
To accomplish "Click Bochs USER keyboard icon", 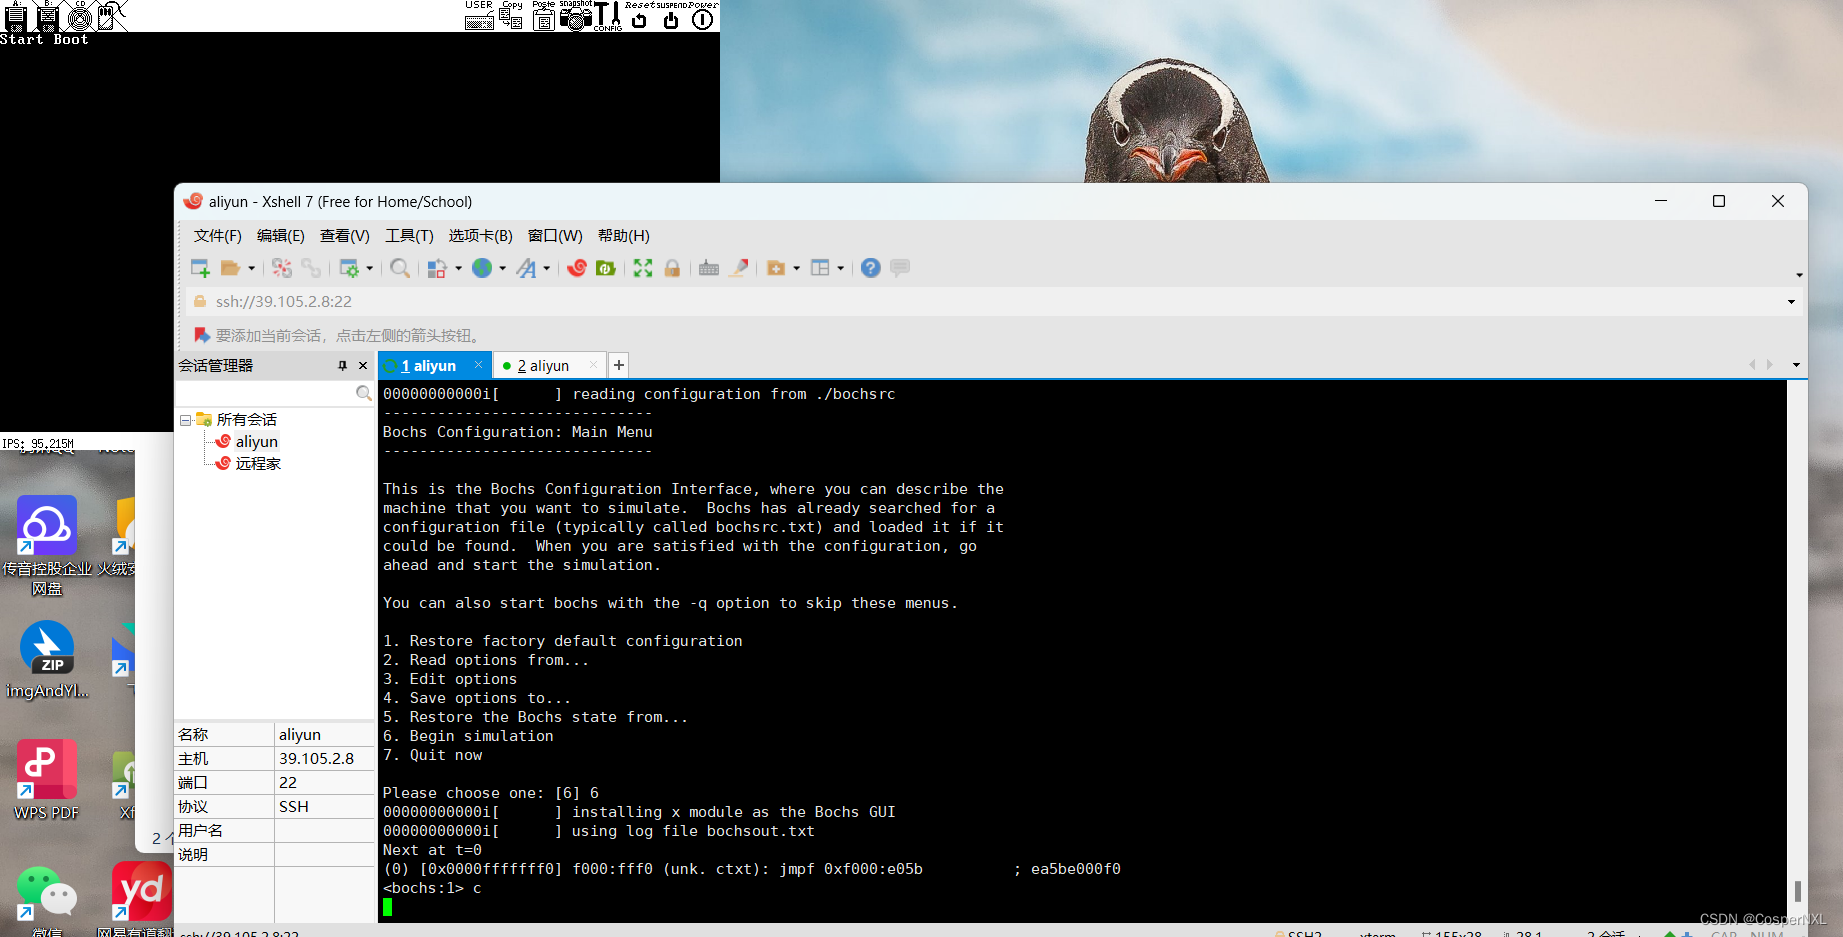I will coord(479,16).
